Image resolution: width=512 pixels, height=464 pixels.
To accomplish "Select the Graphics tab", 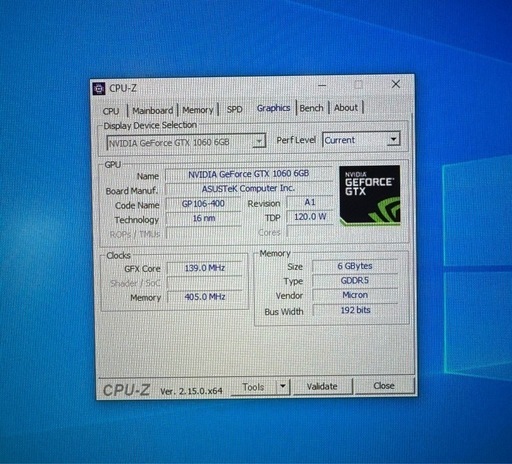I will tap(273, 108).
